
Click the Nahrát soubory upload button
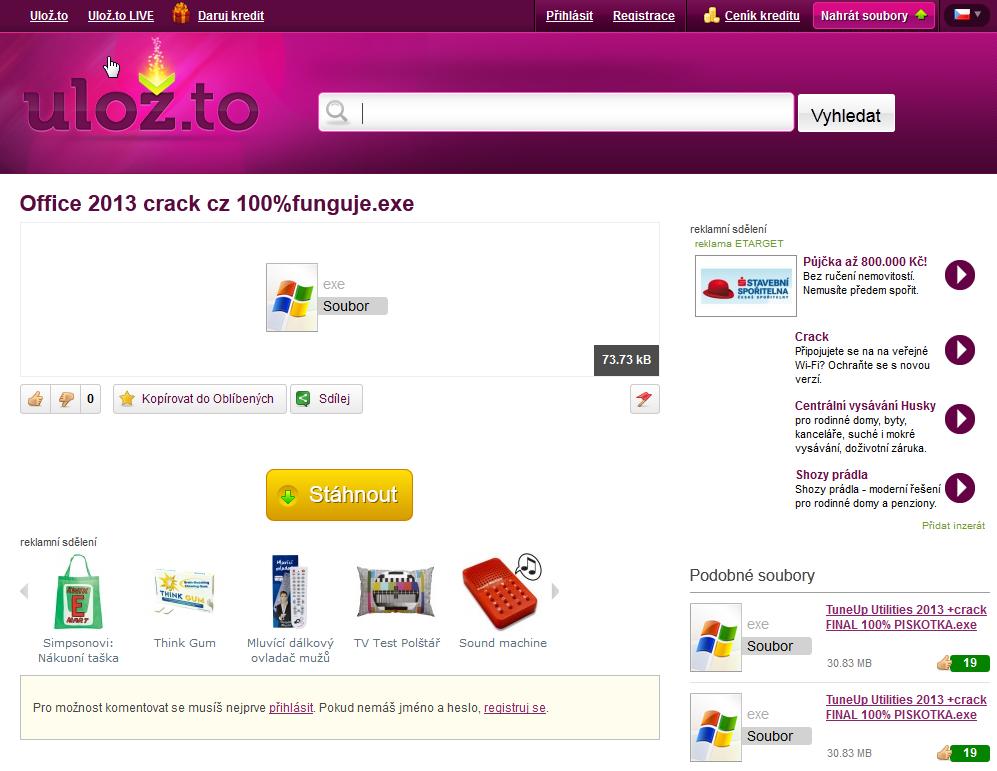pyautogui.click(x=874, y=15)
